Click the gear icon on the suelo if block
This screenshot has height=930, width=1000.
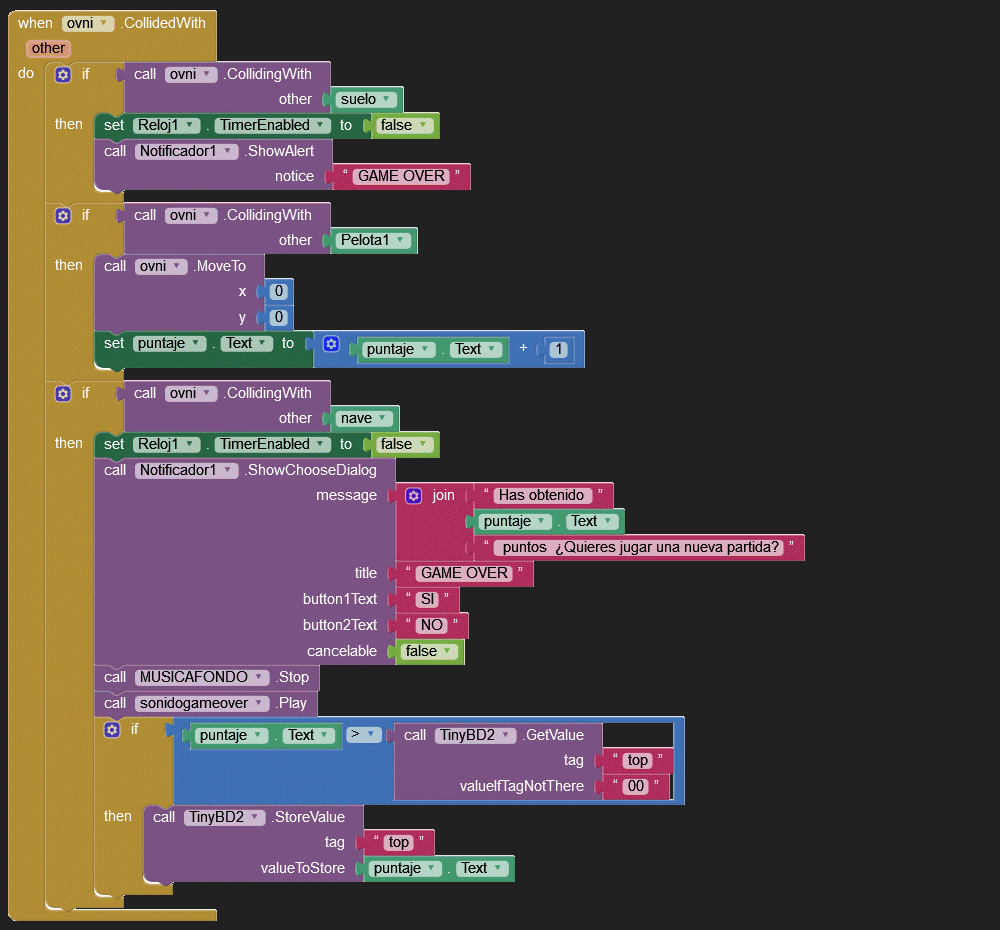pyautogui.click(x=63, y=74)
